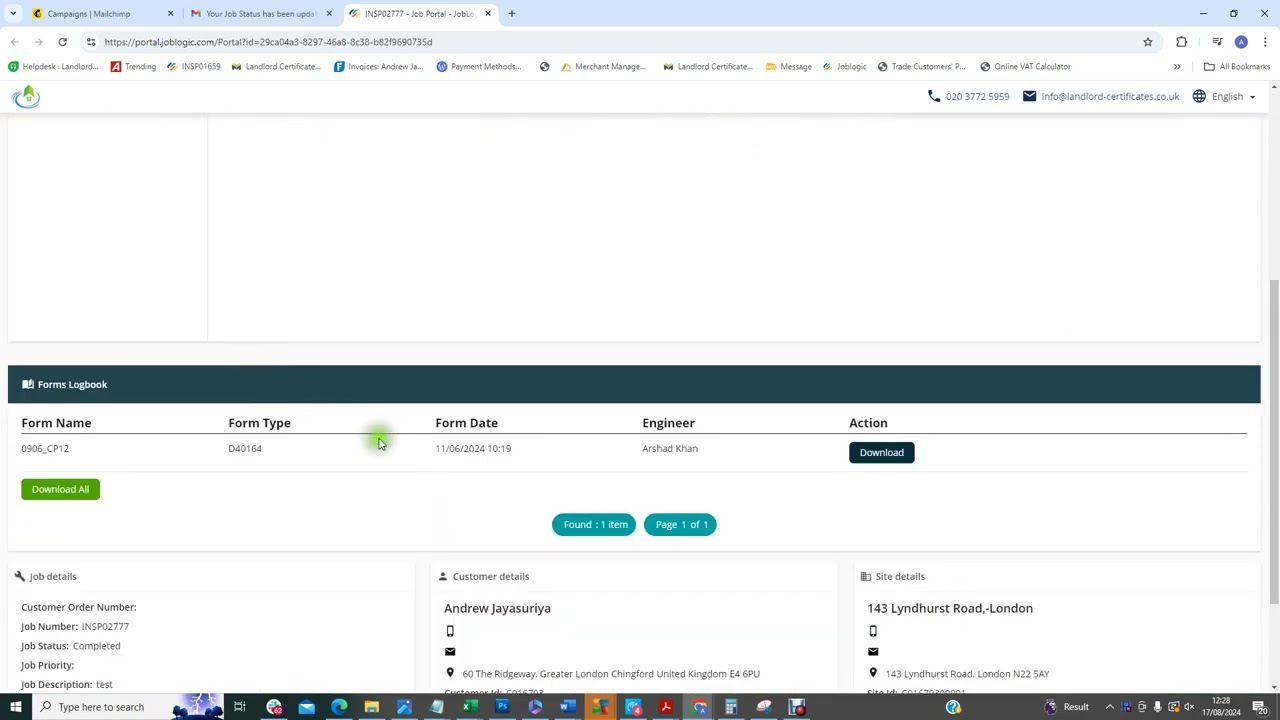Click the Arshad Khan engineer cell
The image size is (1280, 720).
pos(670,448)
